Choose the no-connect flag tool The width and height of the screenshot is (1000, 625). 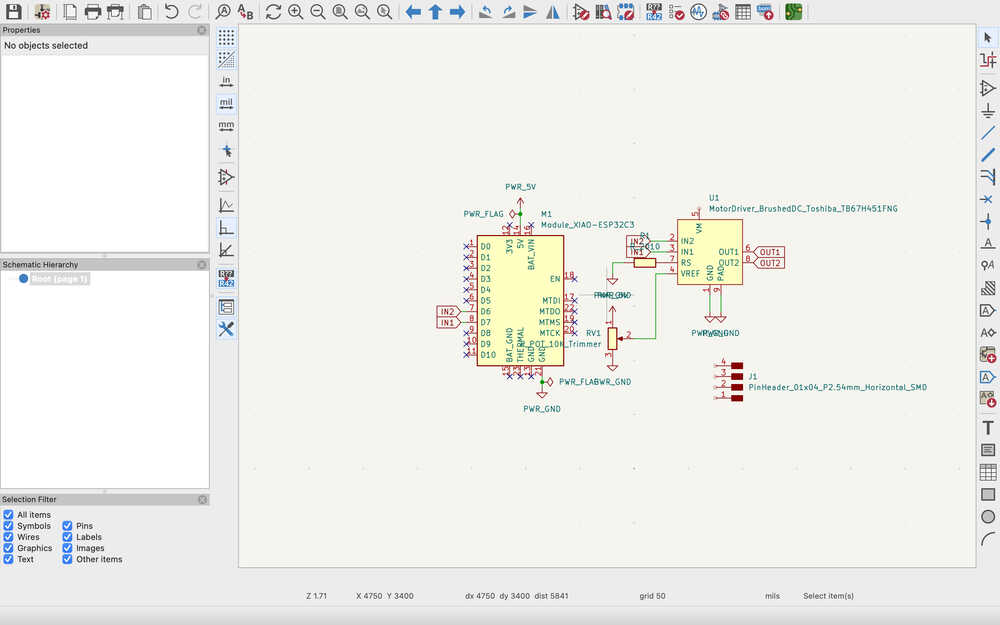[x=988, y=199]
